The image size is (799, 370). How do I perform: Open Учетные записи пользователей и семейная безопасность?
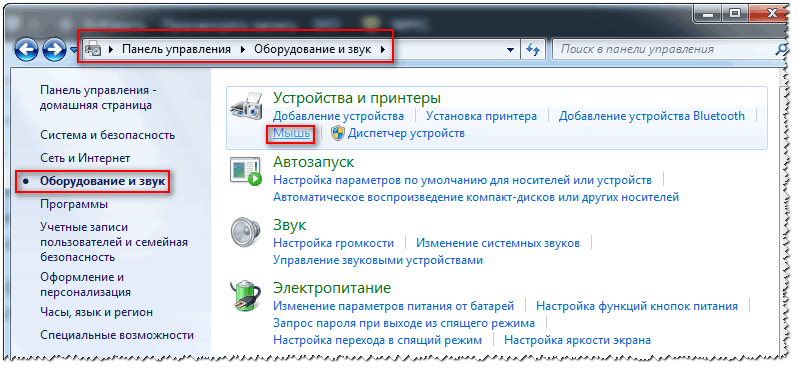[114, 242]
